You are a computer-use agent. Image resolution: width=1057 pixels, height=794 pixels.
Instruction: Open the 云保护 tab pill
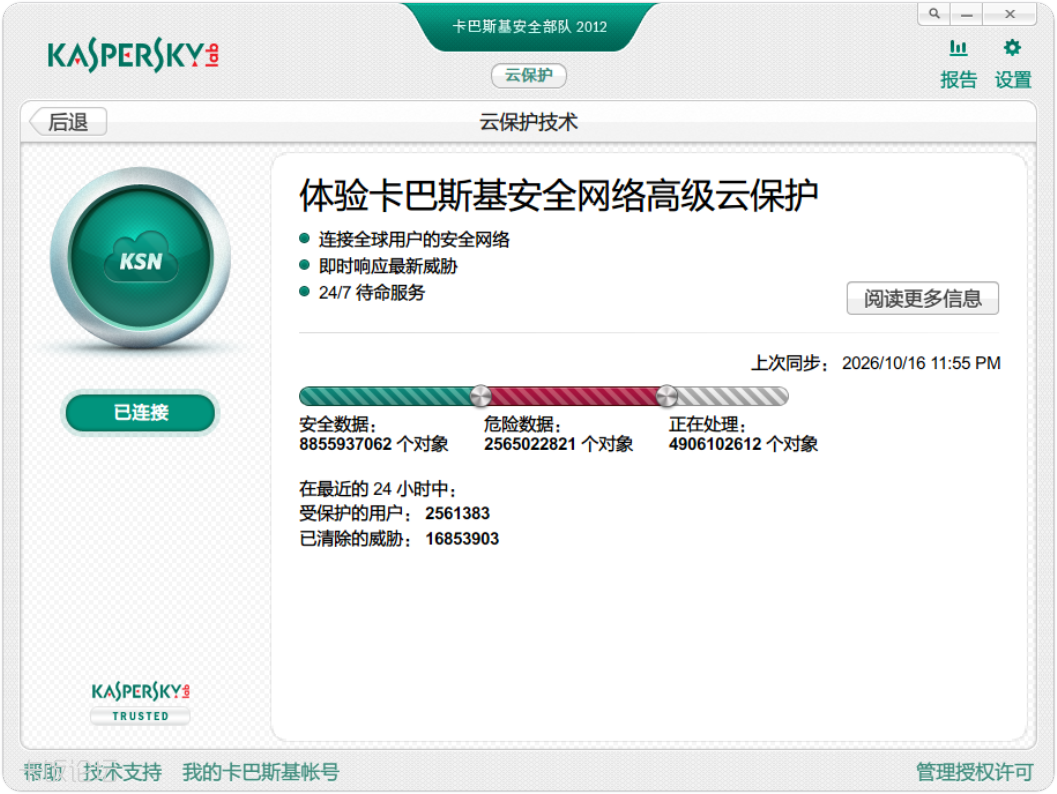coord(528,75)
